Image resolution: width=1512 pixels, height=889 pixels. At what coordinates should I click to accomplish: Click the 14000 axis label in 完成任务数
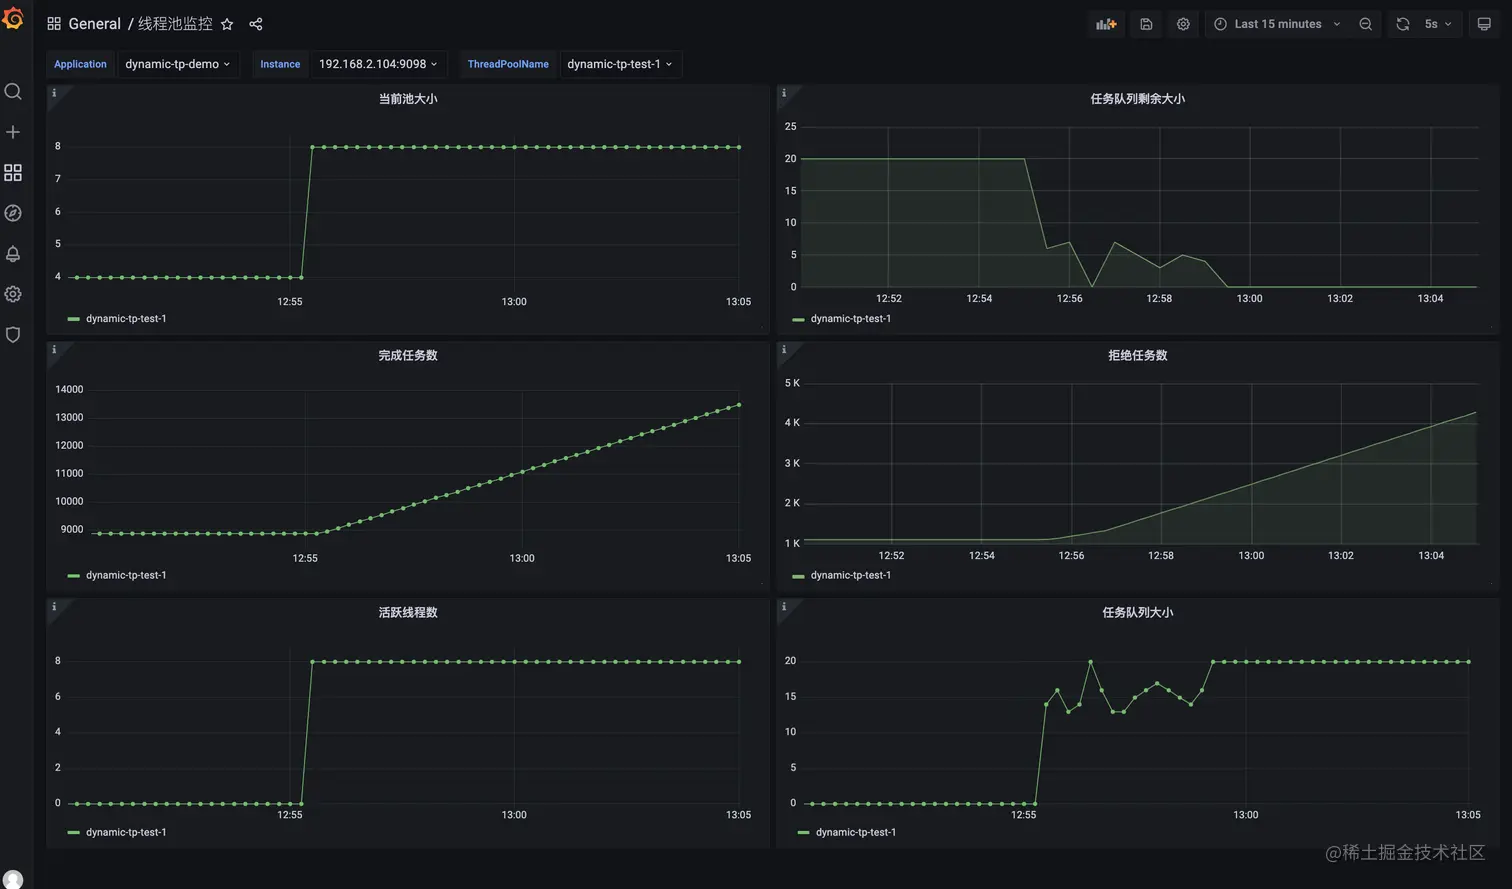click(x=69, y=390)
